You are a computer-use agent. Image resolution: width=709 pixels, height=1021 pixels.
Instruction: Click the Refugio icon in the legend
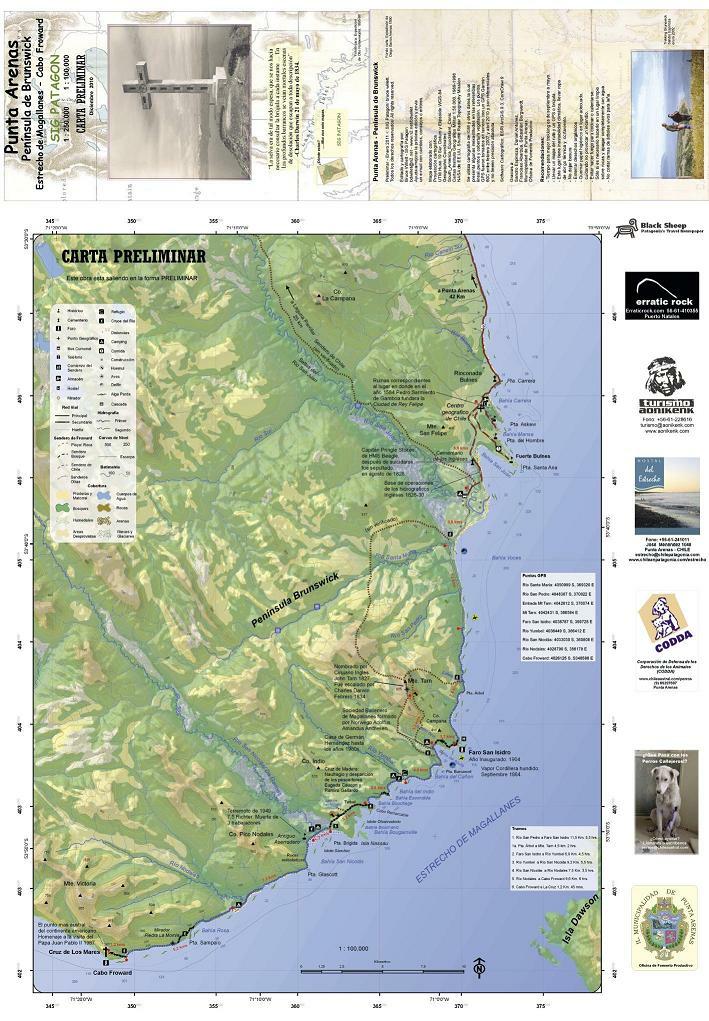pos(102,313)
